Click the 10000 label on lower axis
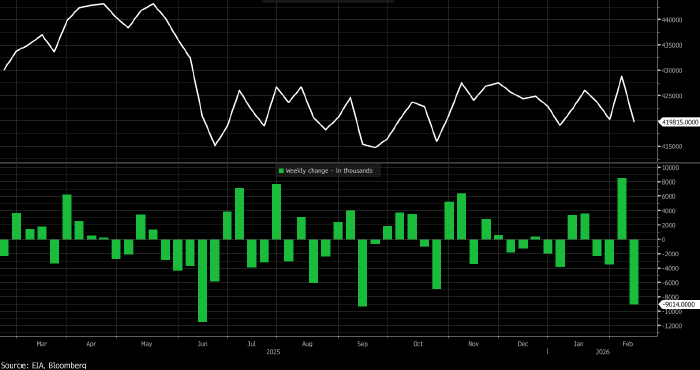The height and width of the screenshot is (370, 700). [x=671, y=168]
